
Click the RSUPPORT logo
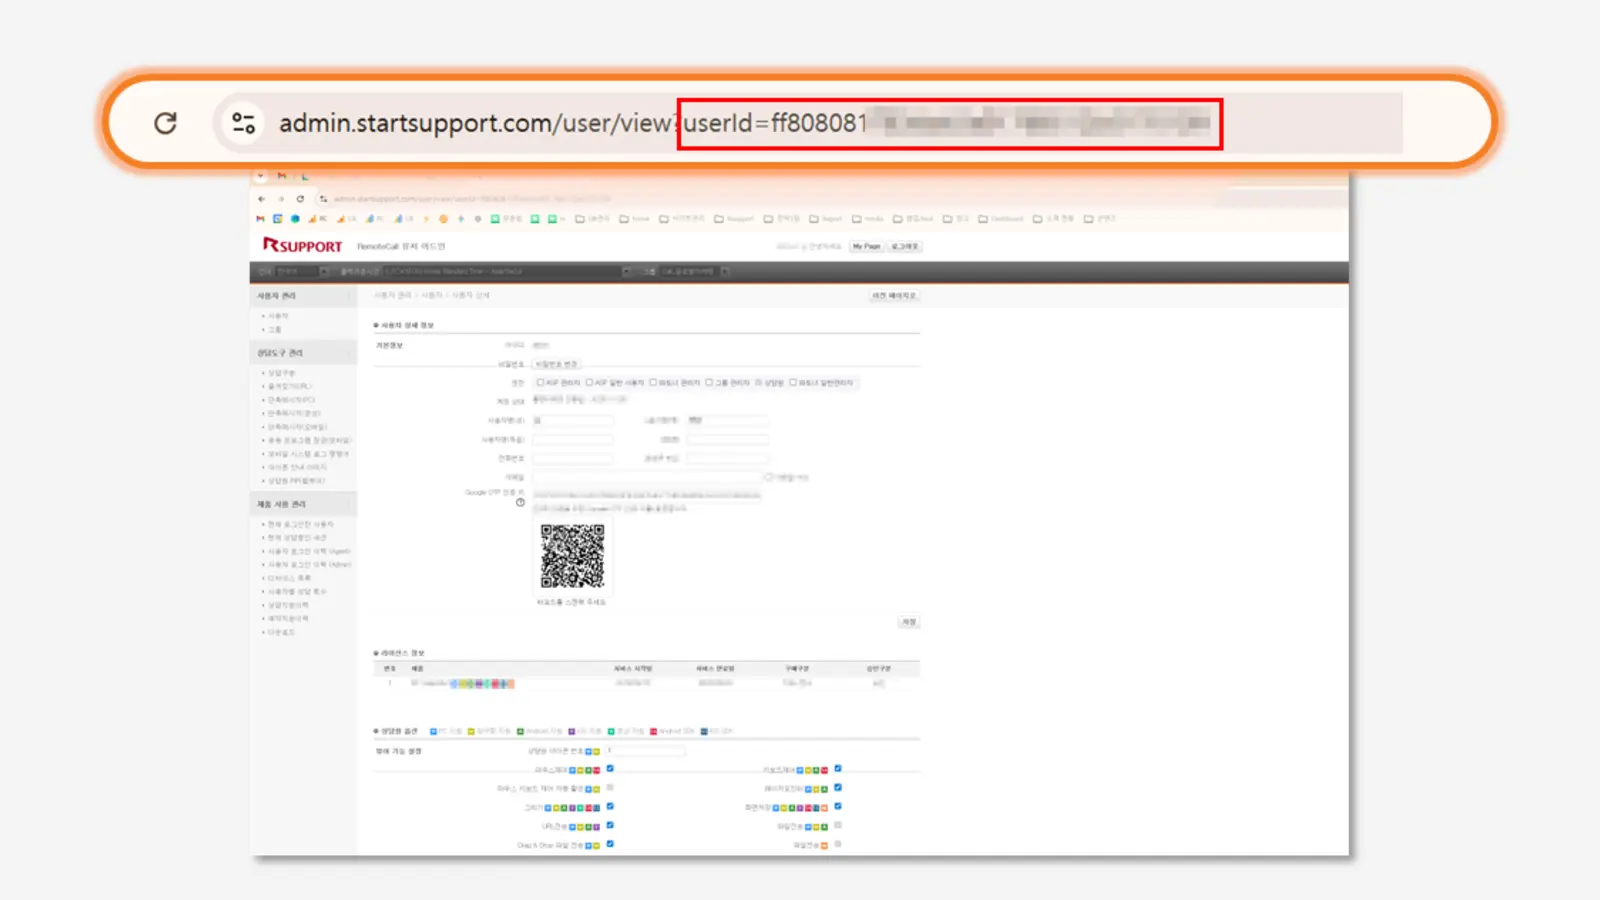click(303, 245)
